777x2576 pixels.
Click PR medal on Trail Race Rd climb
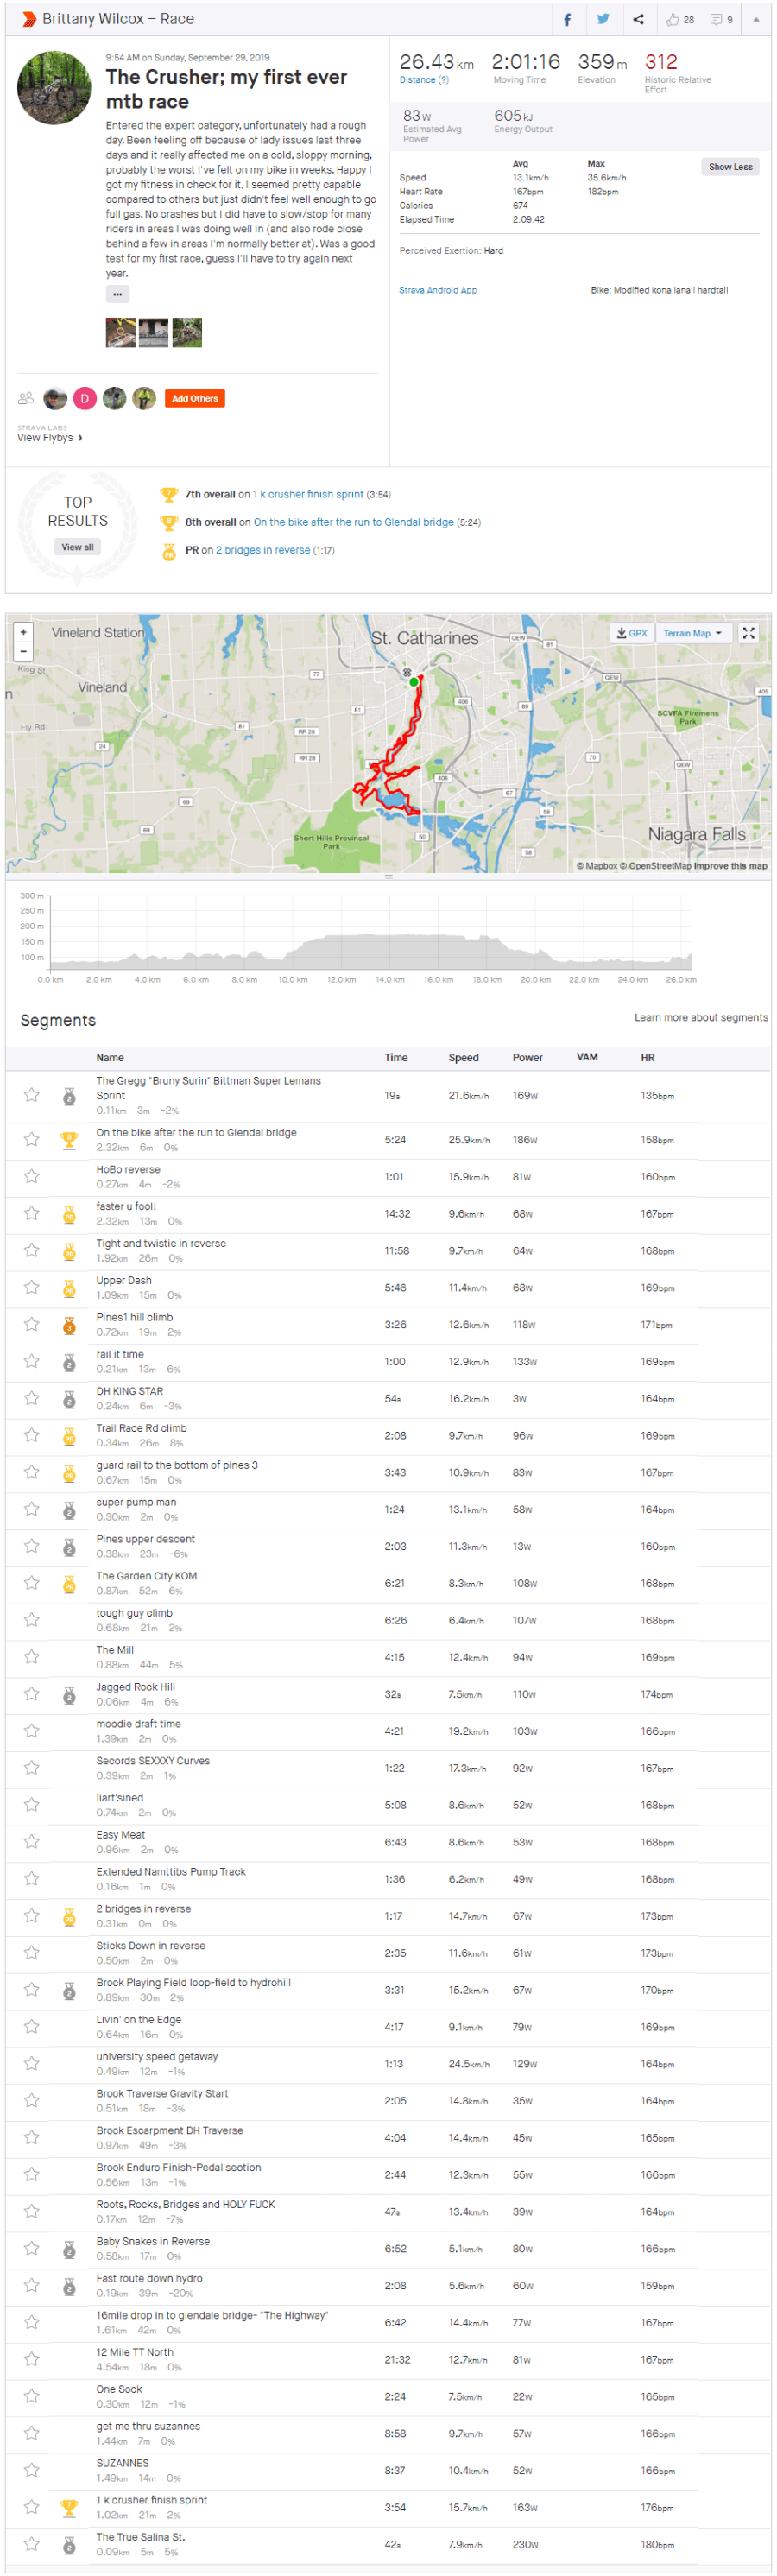click(69, 1435)
